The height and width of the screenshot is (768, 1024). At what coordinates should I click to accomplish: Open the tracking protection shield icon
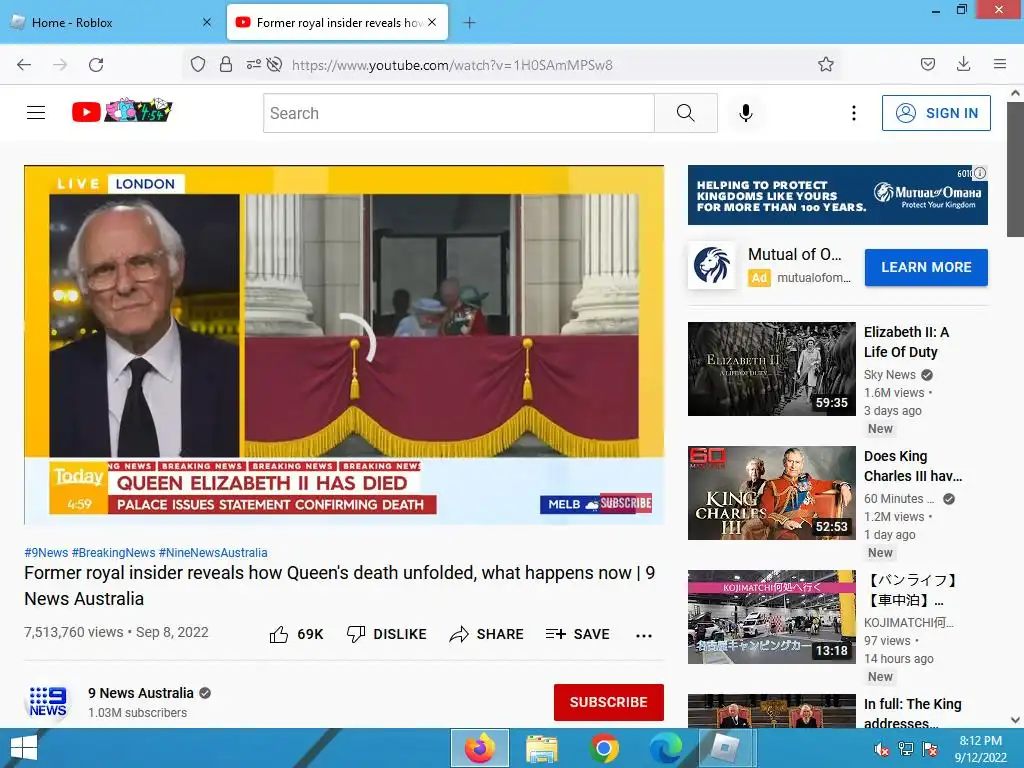[198, 64]
